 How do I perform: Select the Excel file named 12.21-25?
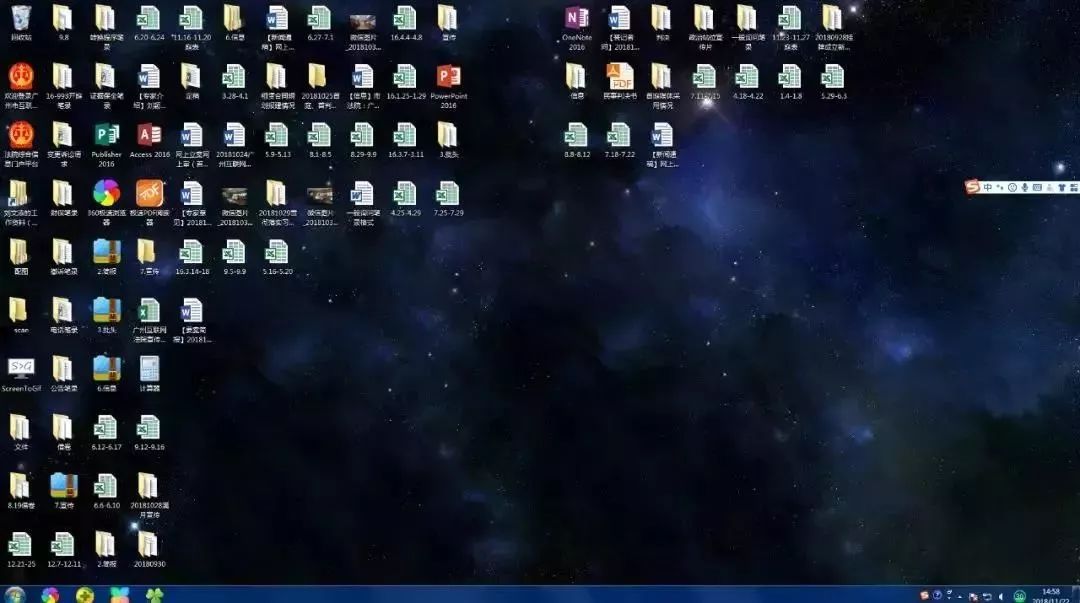pyautogui.click(x=20, y=544)
